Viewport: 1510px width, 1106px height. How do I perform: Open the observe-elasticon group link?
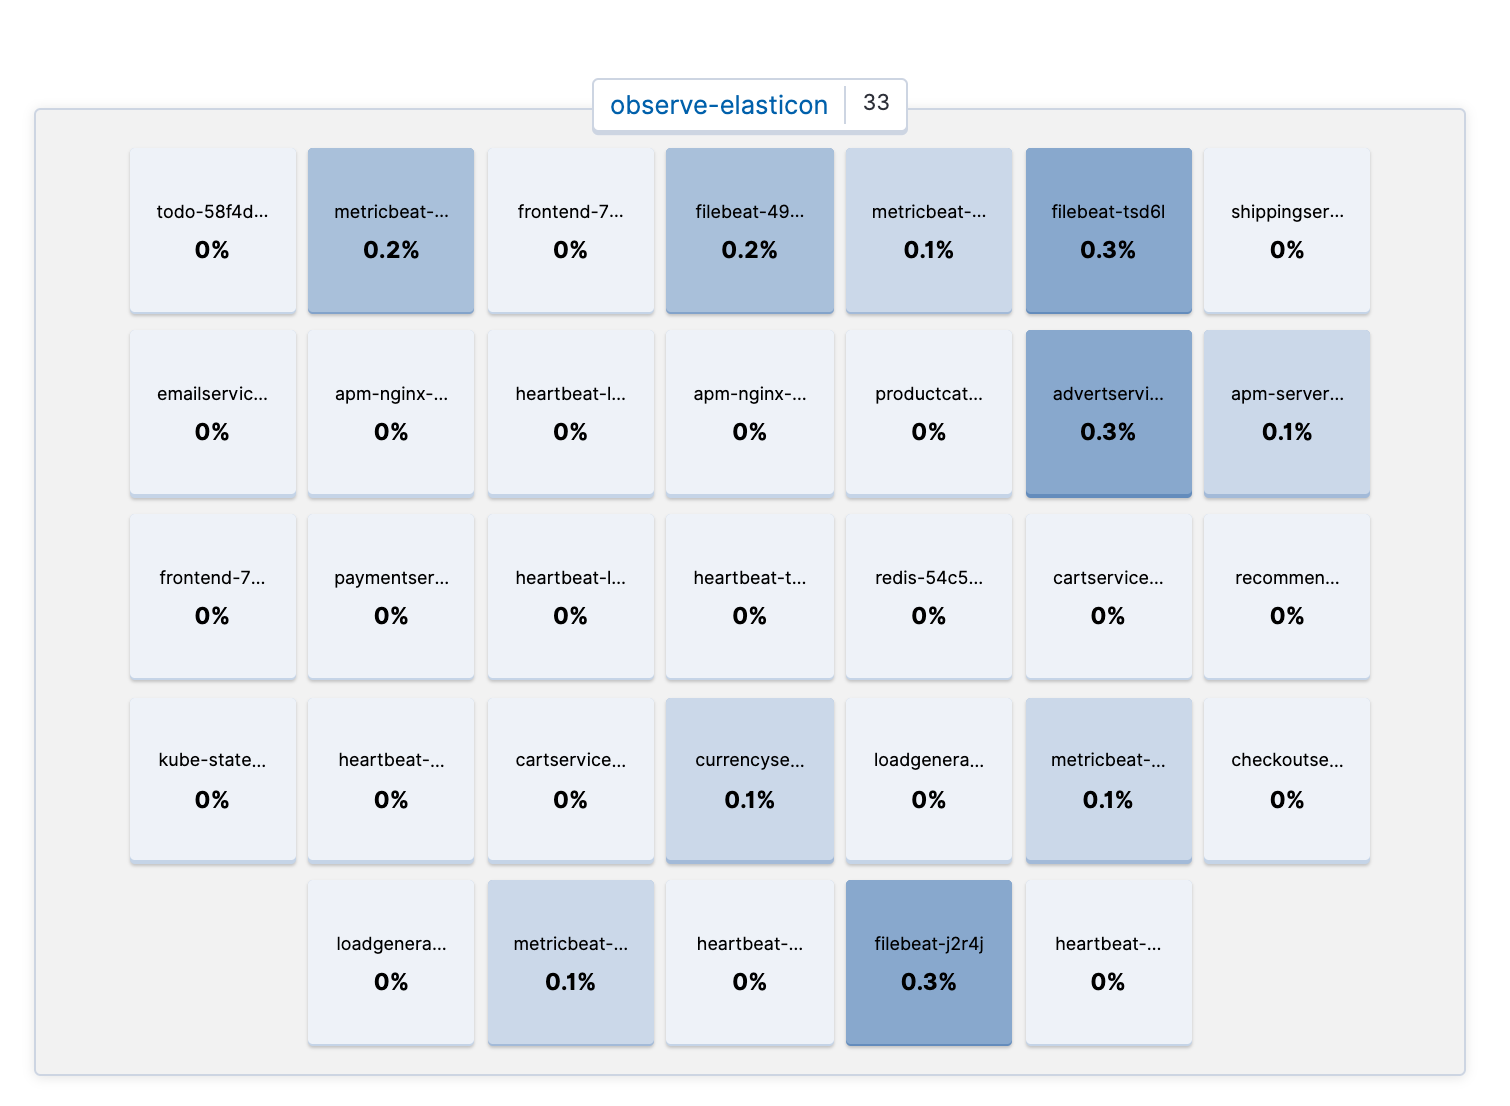[719, 104]
